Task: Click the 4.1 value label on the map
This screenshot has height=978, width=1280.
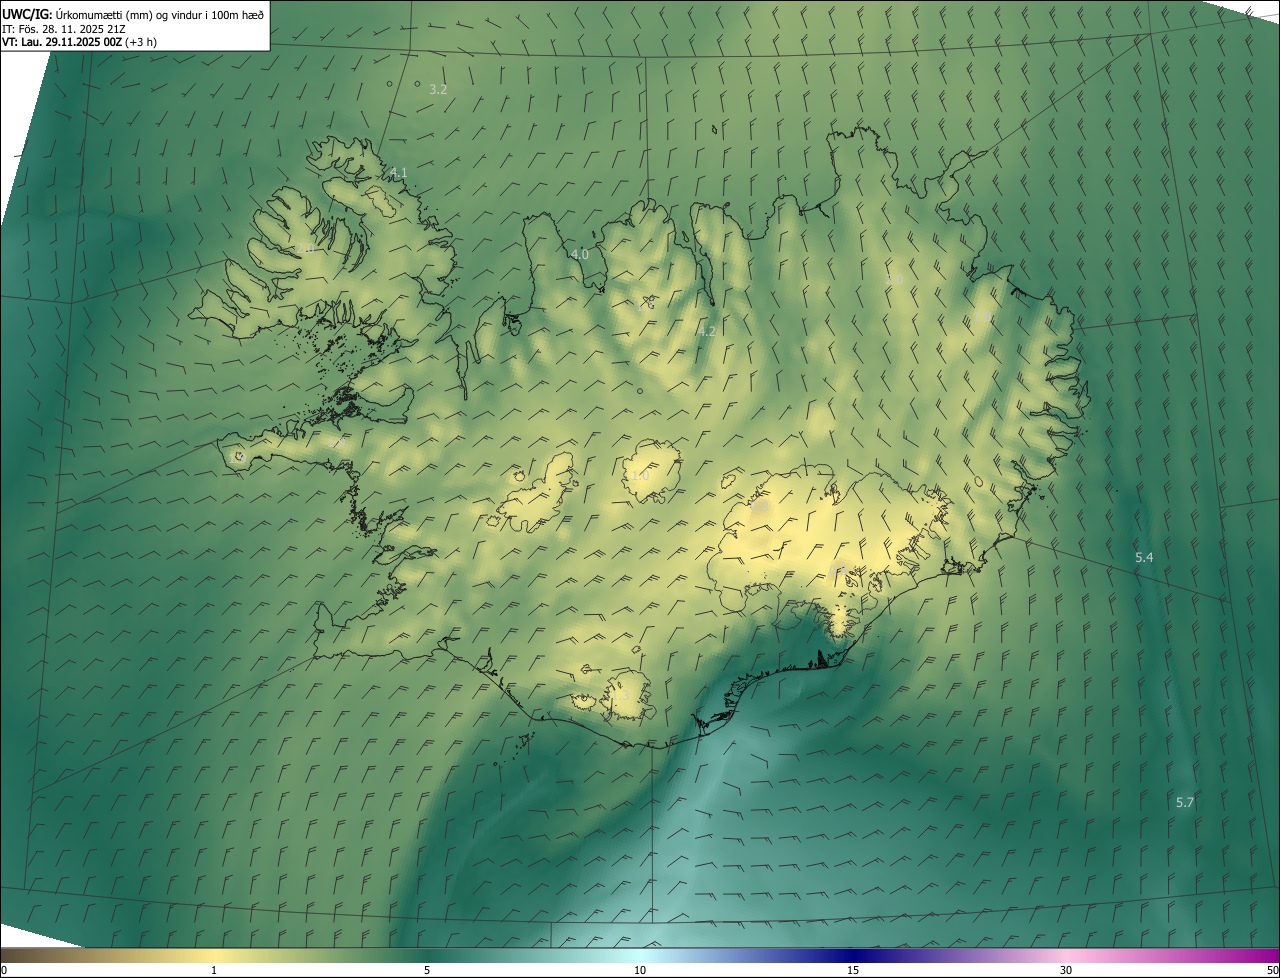Action: [398, 173]
